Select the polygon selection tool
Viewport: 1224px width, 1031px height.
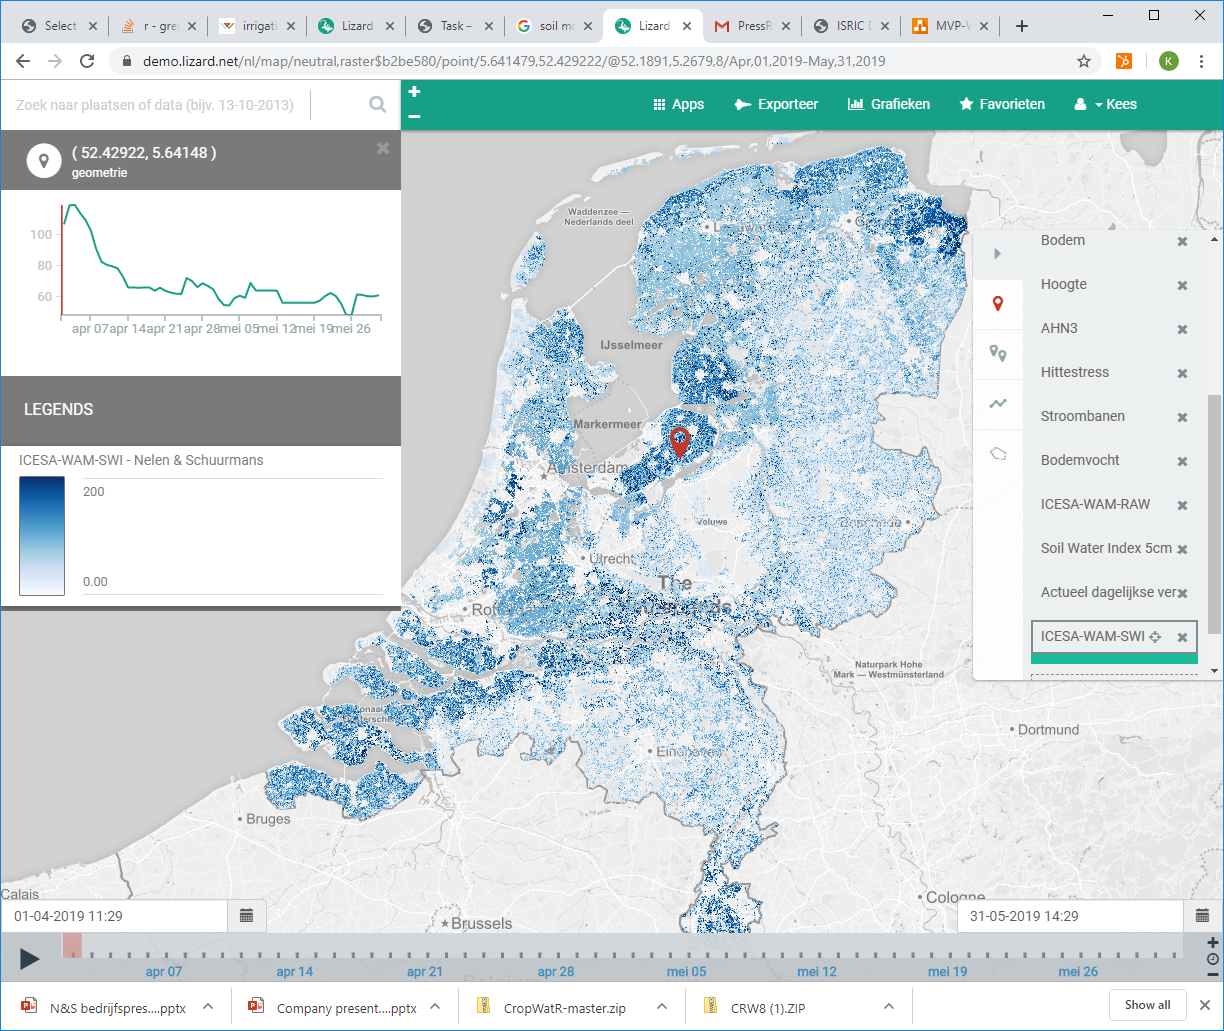coord(997,453)
